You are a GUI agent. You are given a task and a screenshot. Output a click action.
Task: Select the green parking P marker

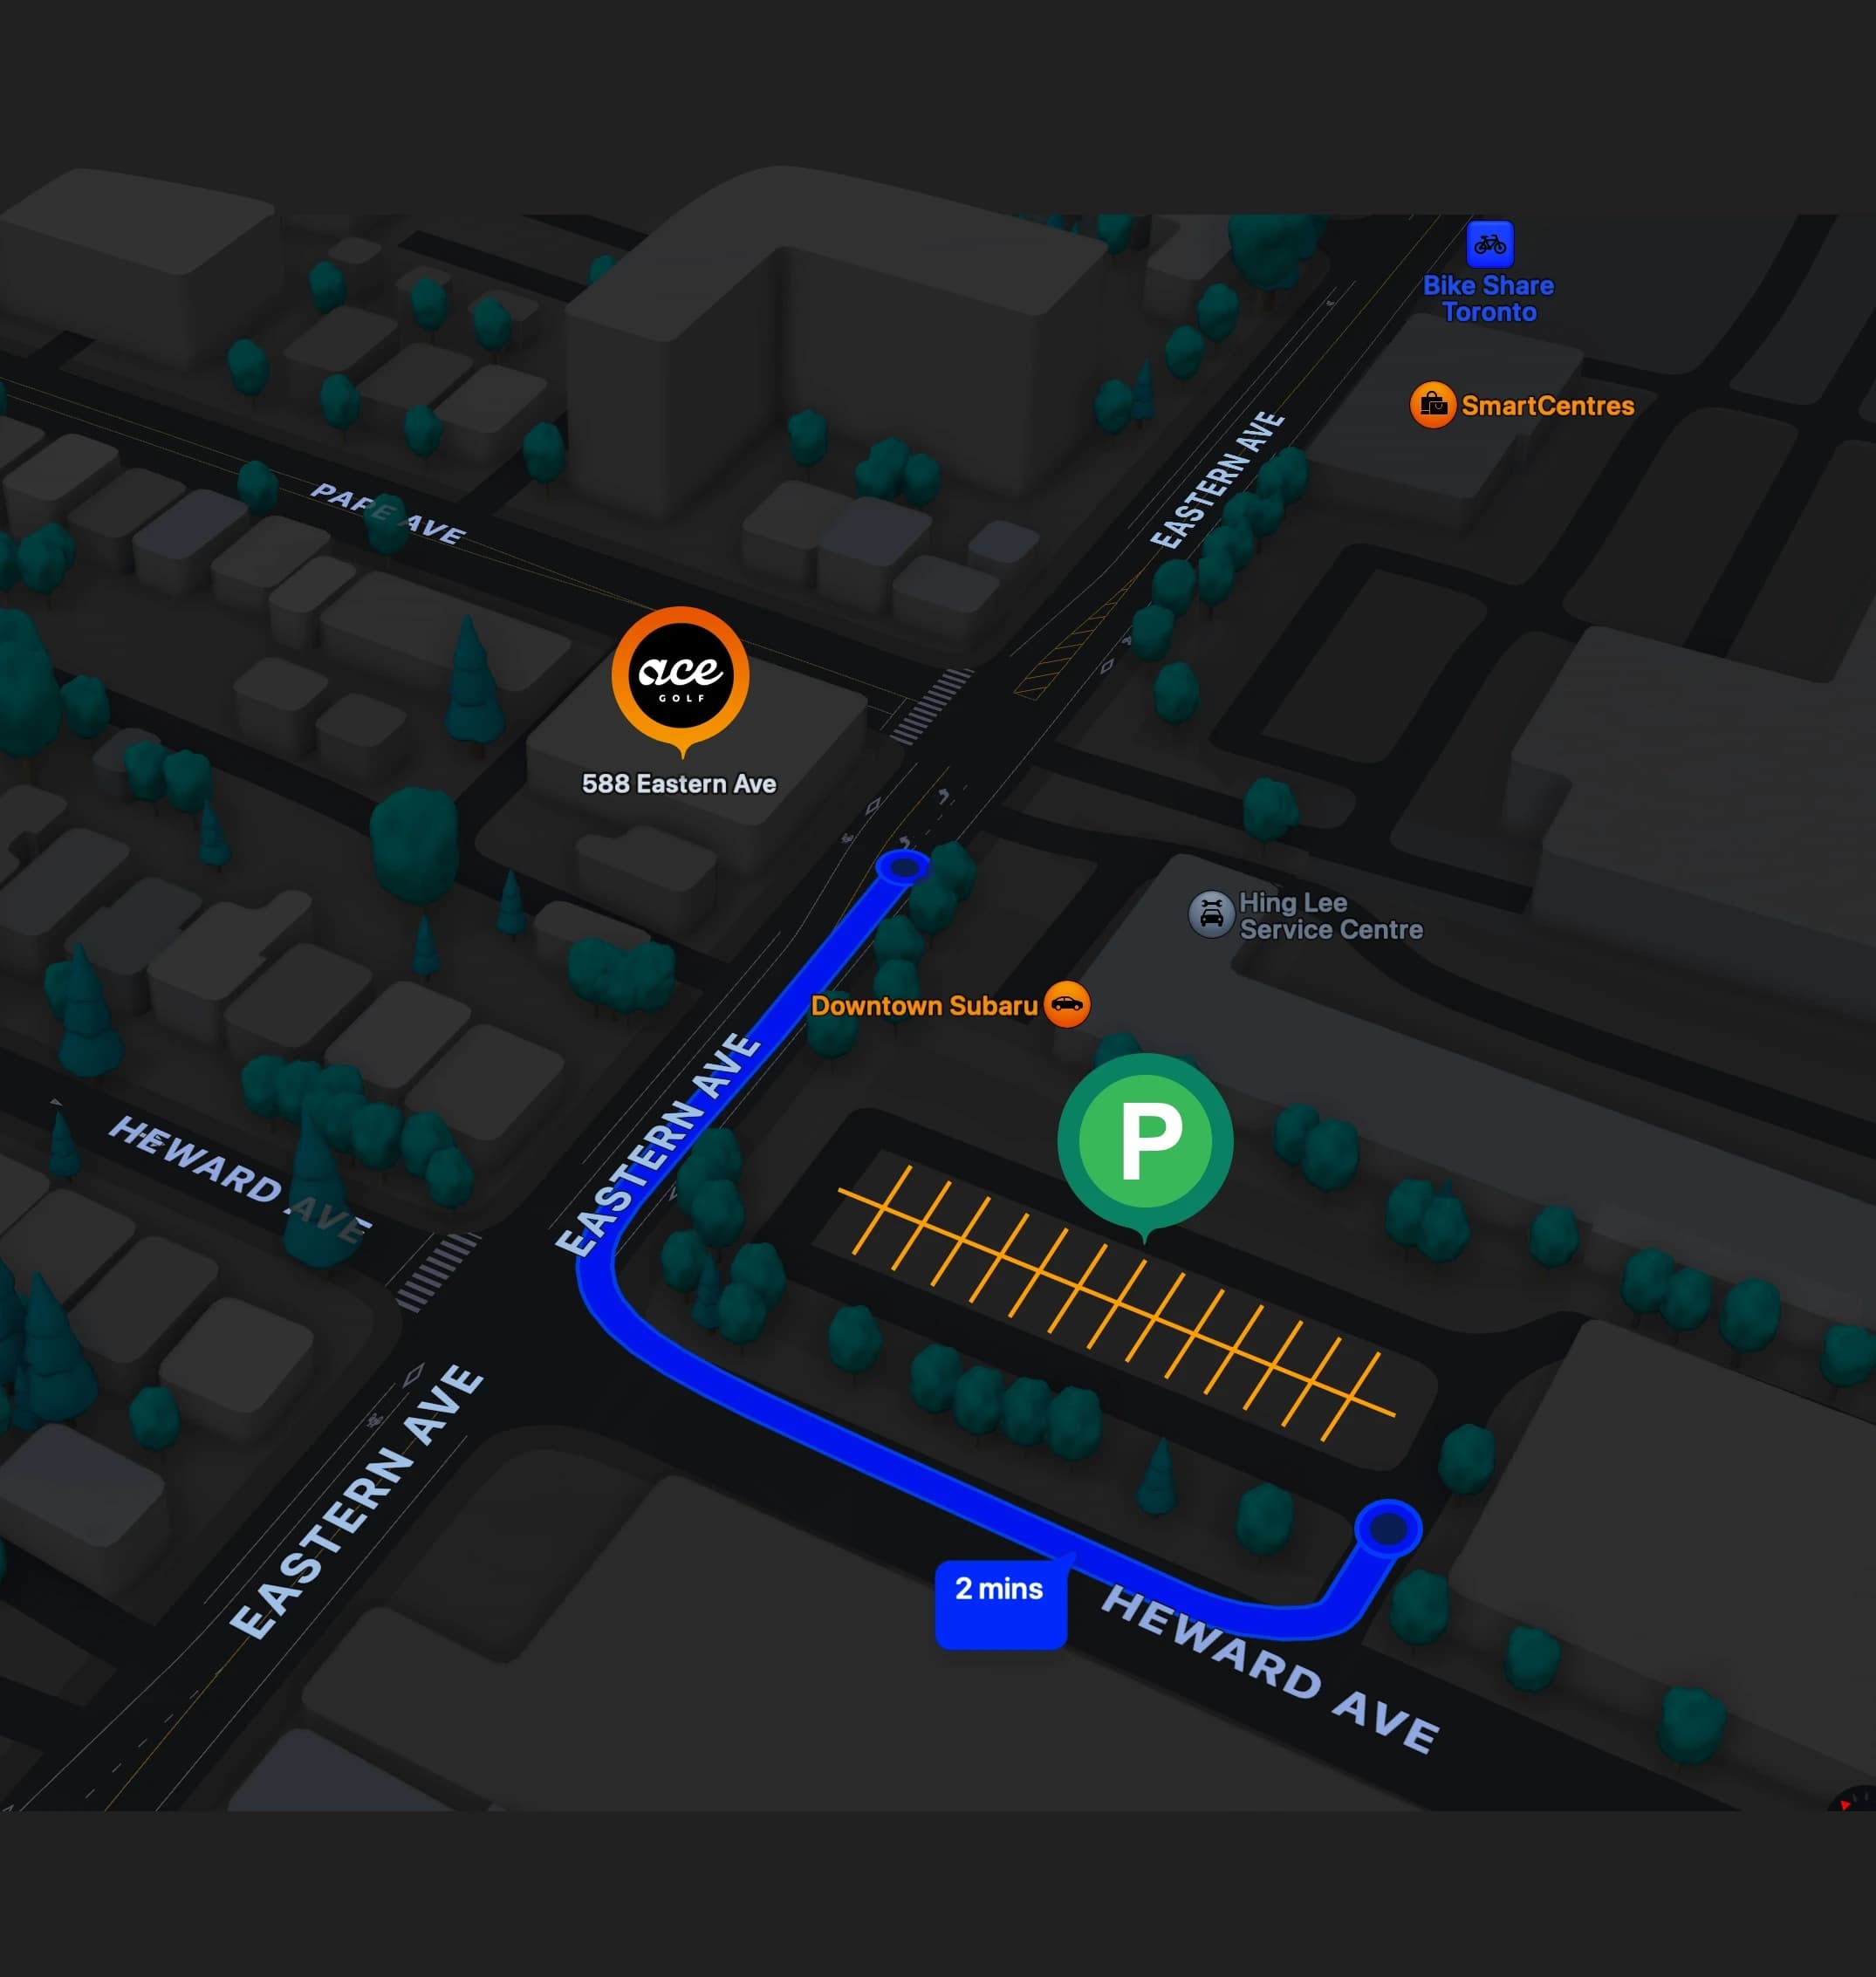(1145, 1140)
